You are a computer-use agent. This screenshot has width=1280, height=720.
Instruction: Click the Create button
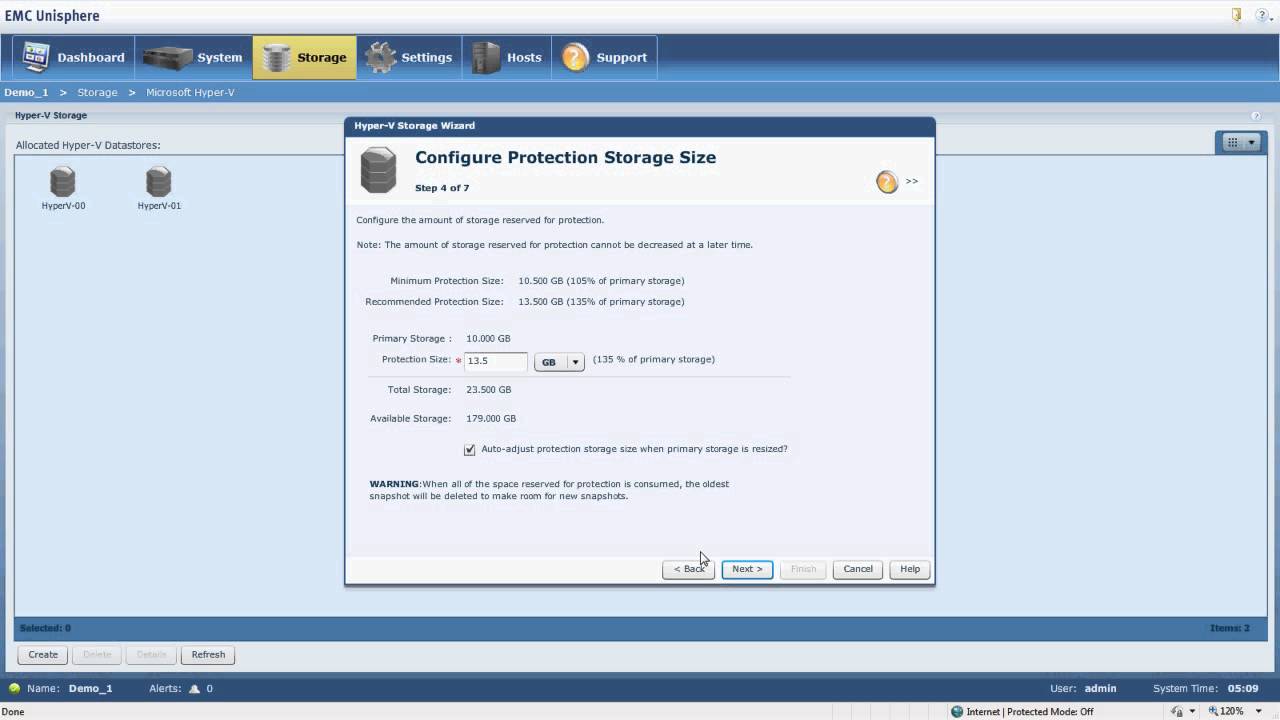click(43, 655)
